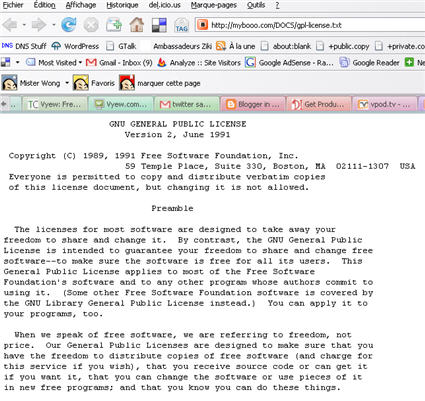Open the DNS Stuff bookmark
The width and height of the screenshot is (425, 401).
tap(24, 46)
